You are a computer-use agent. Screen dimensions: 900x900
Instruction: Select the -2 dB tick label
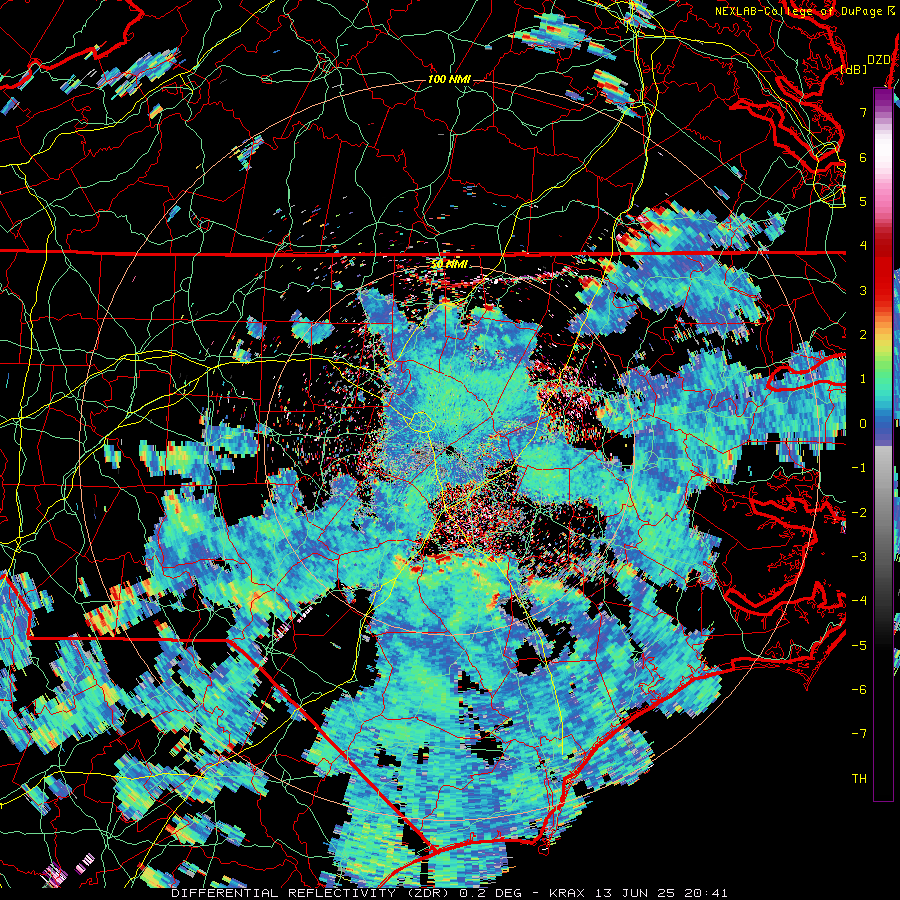point(859,513)
